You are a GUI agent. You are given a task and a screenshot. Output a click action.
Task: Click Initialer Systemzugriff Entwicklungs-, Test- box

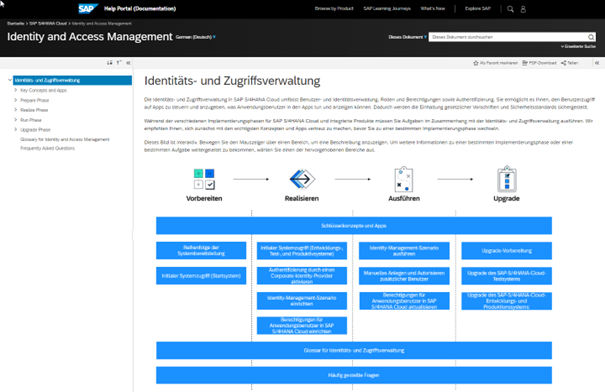coord(302,251)
